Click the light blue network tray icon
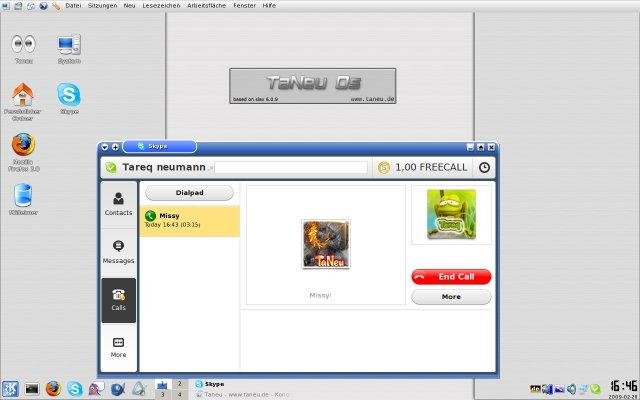Image resolution: width=640 pixels, height=400 pixels. coord(584,389)
